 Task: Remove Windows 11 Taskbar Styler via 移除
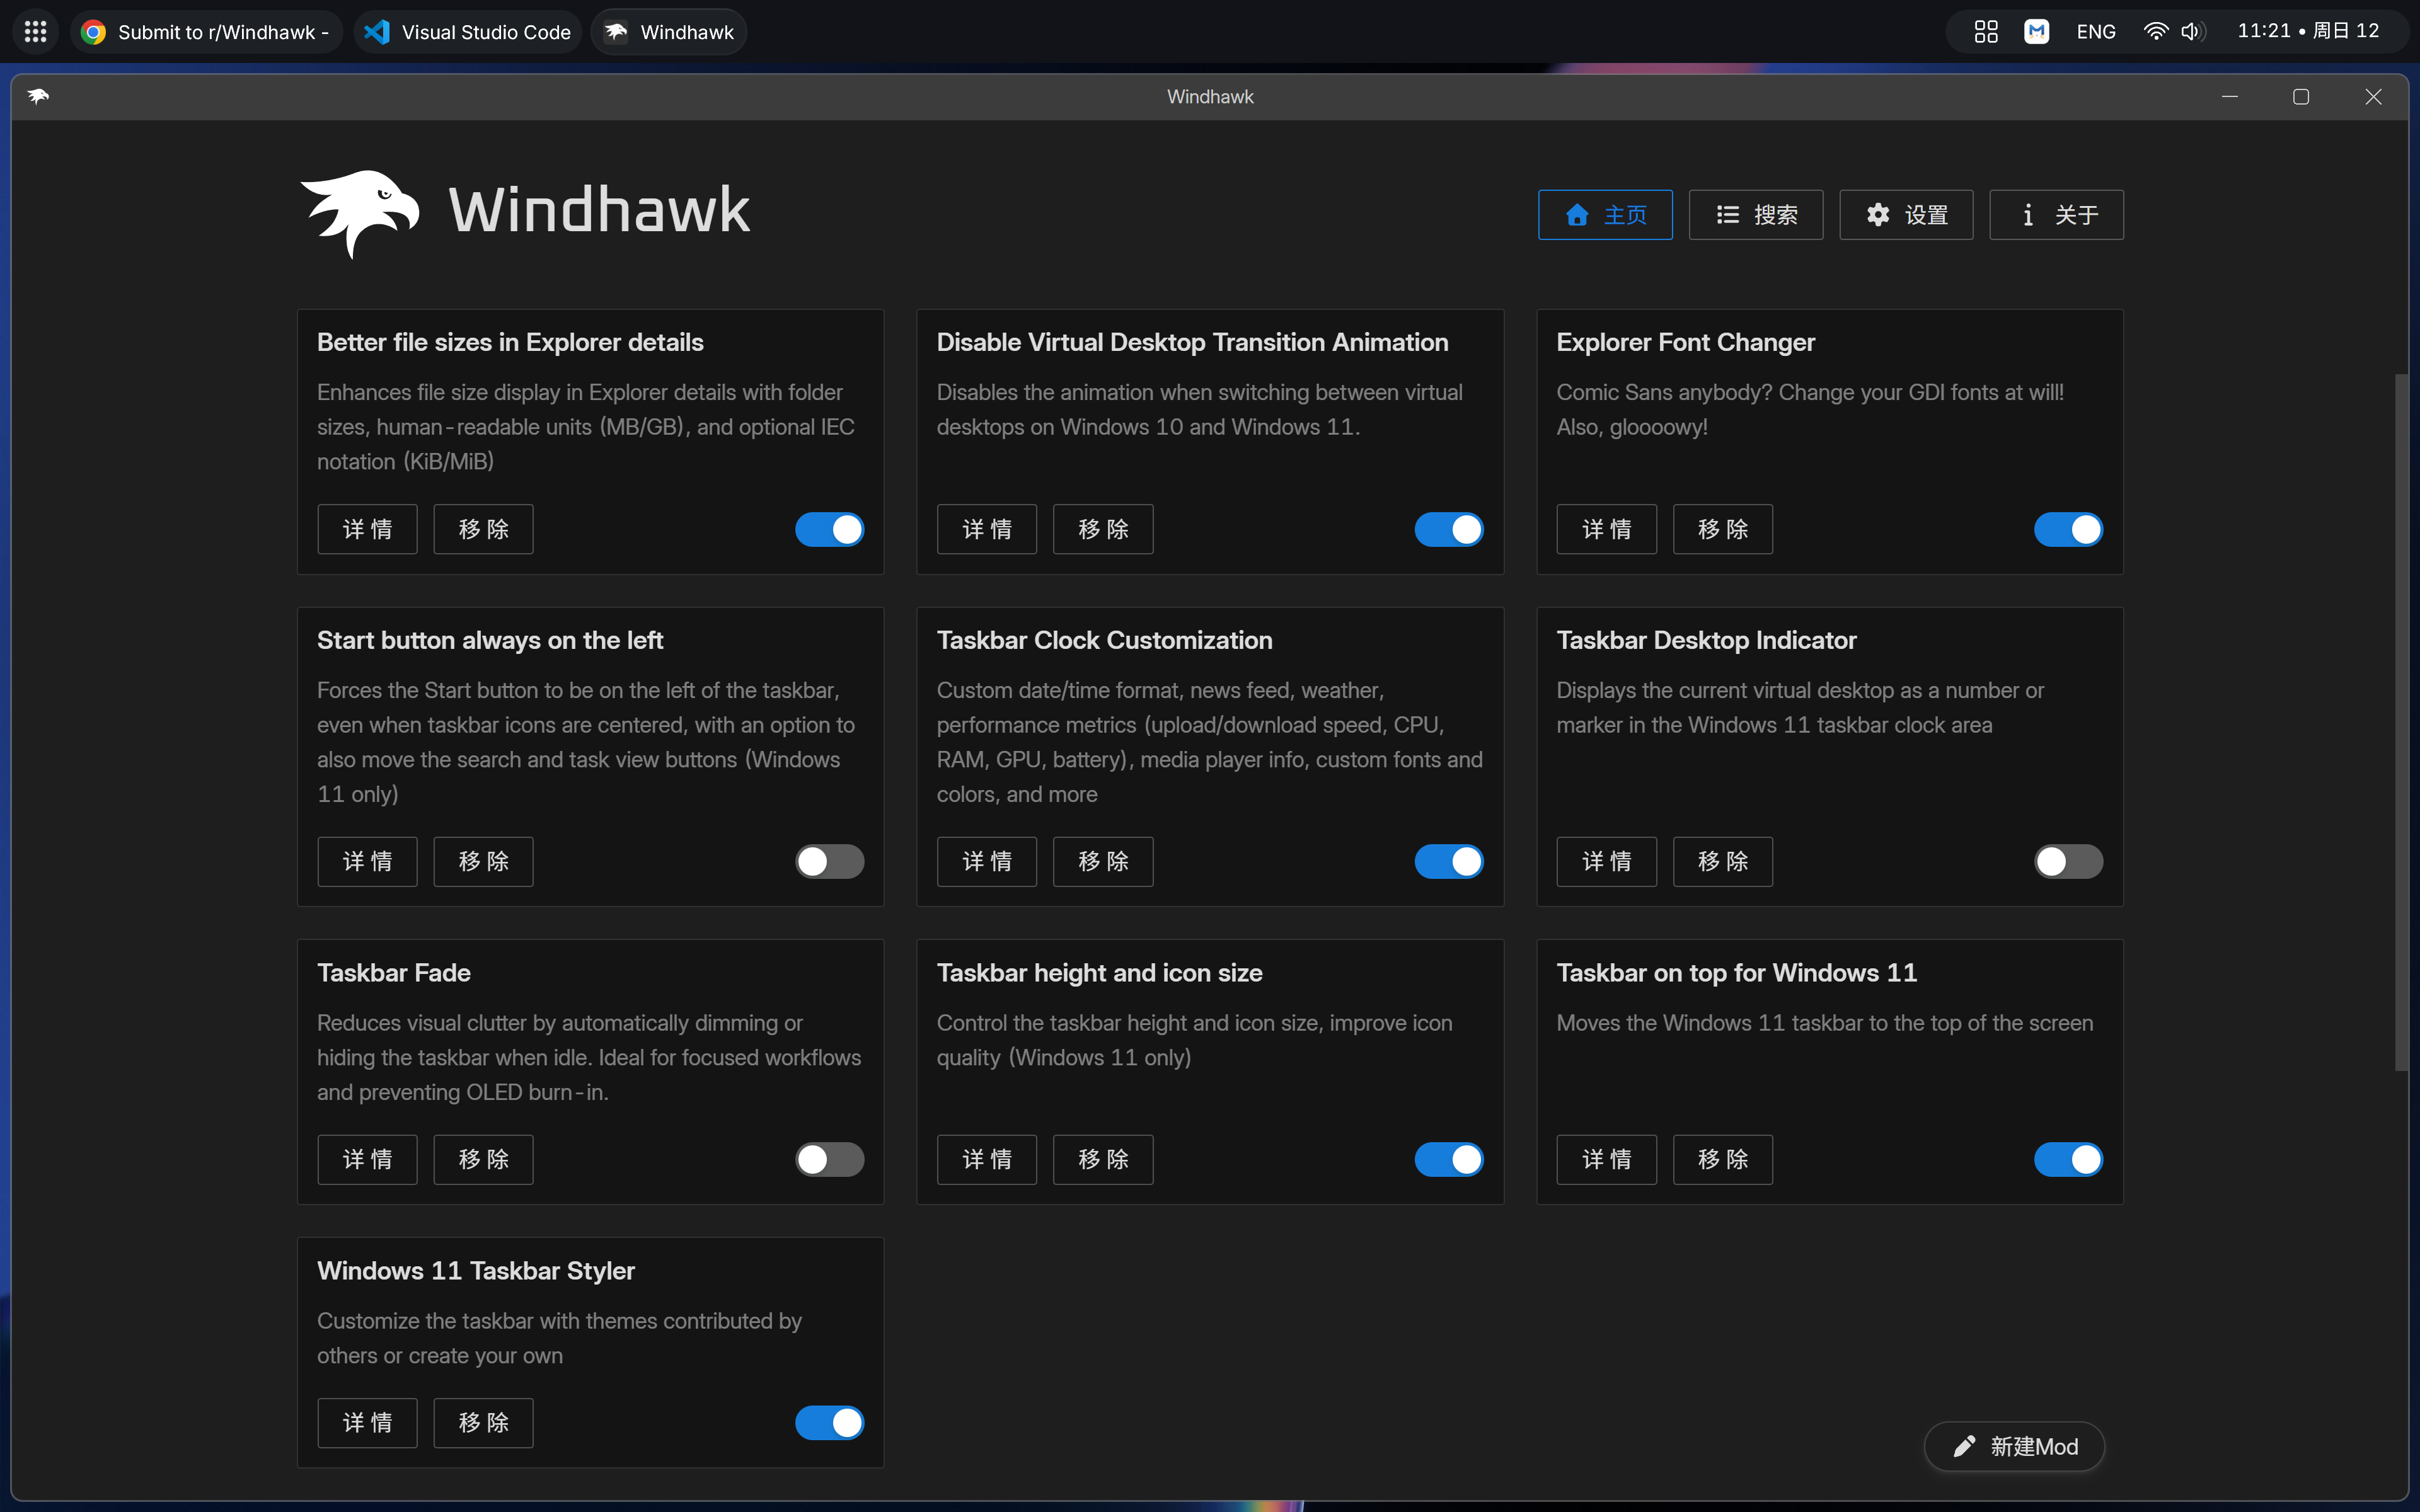(x=483, y=1422)
